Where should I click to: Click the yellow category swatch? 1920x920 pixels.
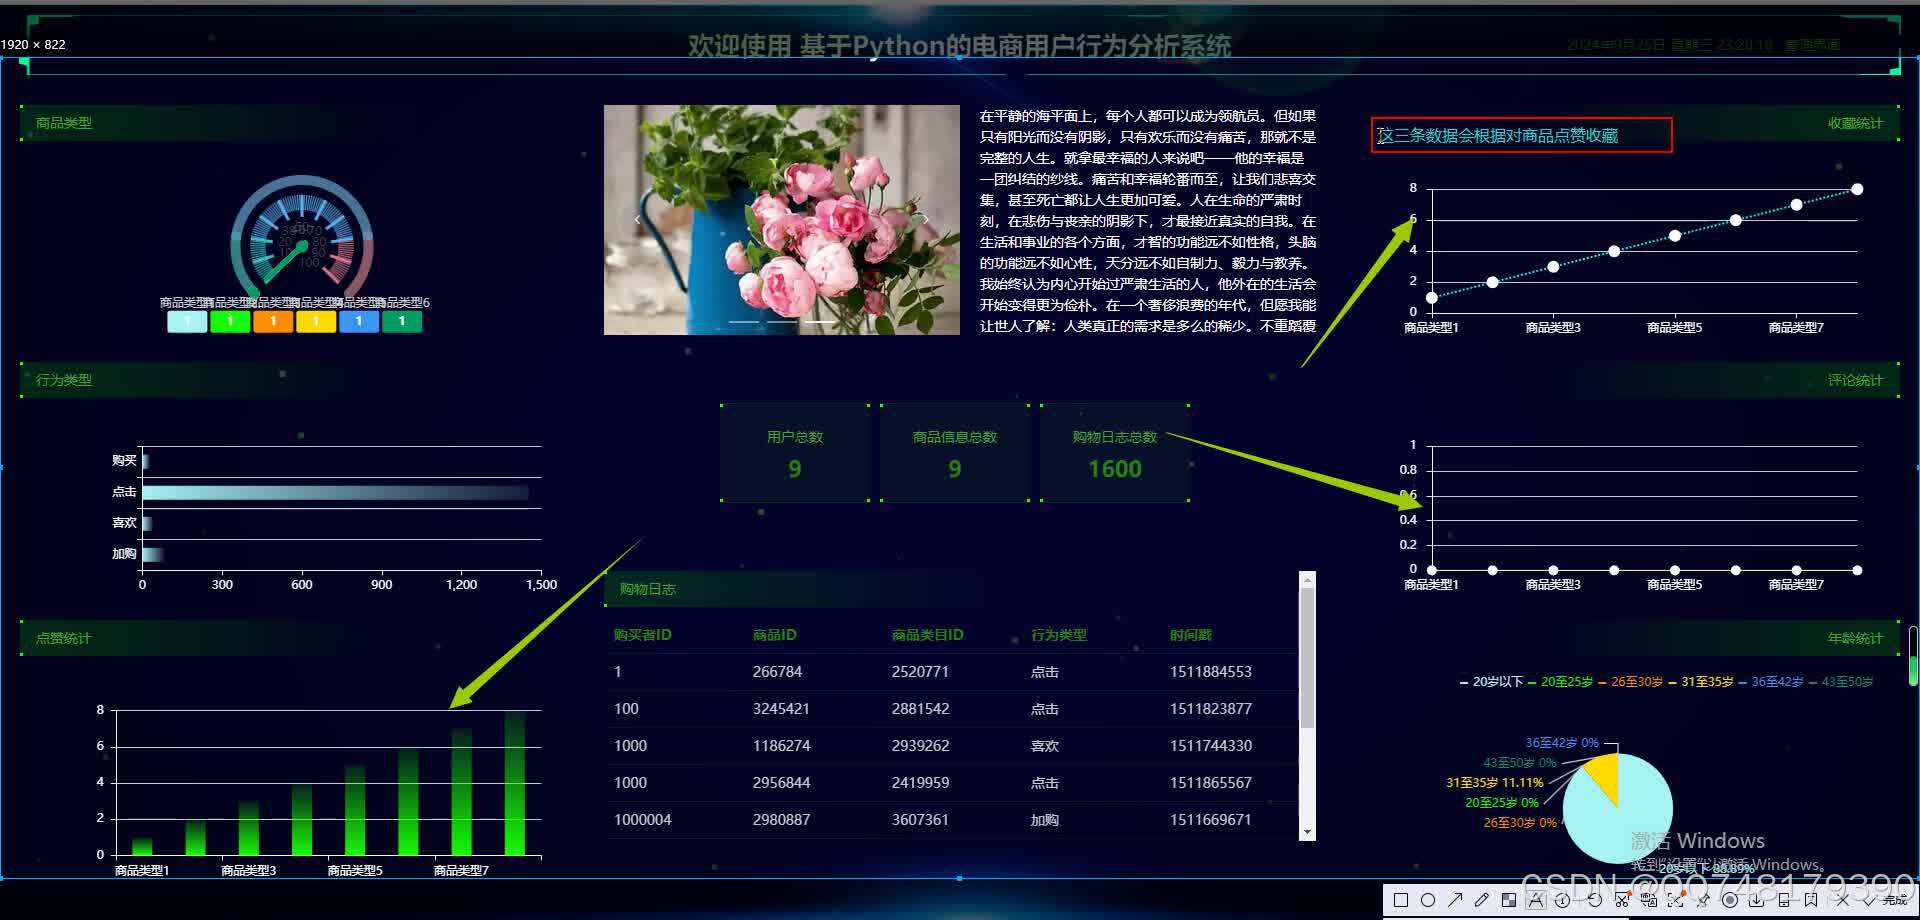coord(316,322)
